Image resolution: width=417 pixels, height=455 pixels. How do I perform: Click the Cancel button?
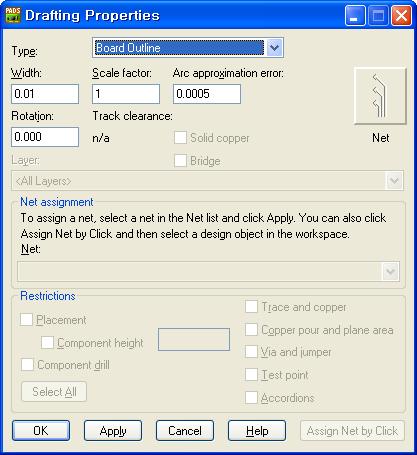pyautogui.click(x=185, y=431)
